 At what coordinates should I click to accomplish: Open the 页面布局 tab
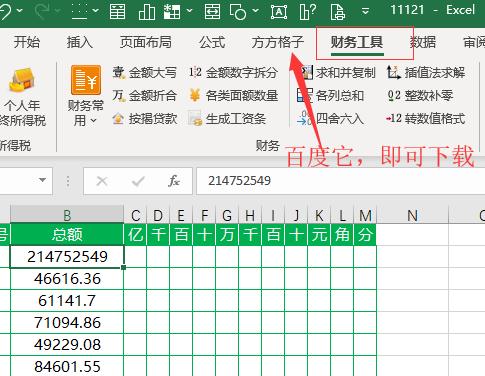[146, 42]
